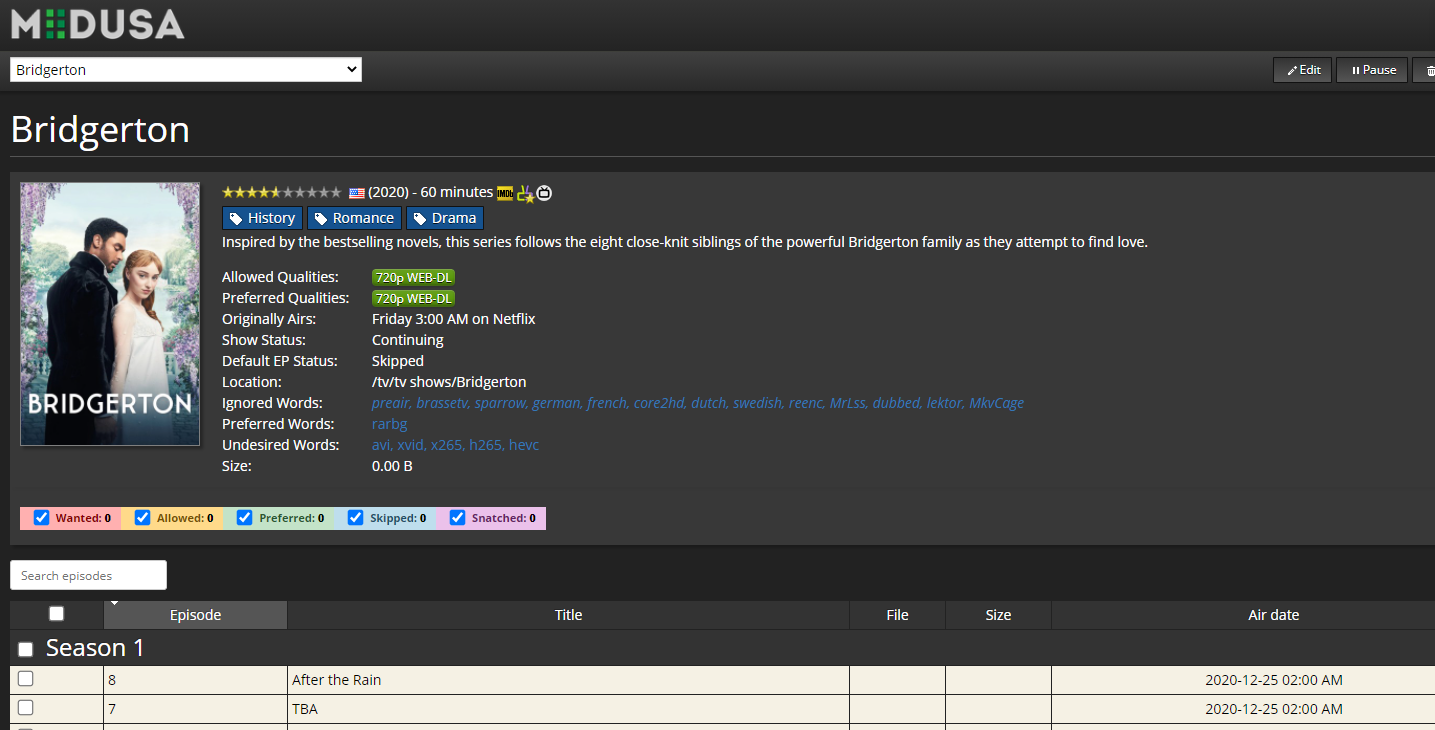Uncheck the Wanted status filter
Image resolution: width=1435 pixels, height=730 pixels.
click(x=41, y=517)
